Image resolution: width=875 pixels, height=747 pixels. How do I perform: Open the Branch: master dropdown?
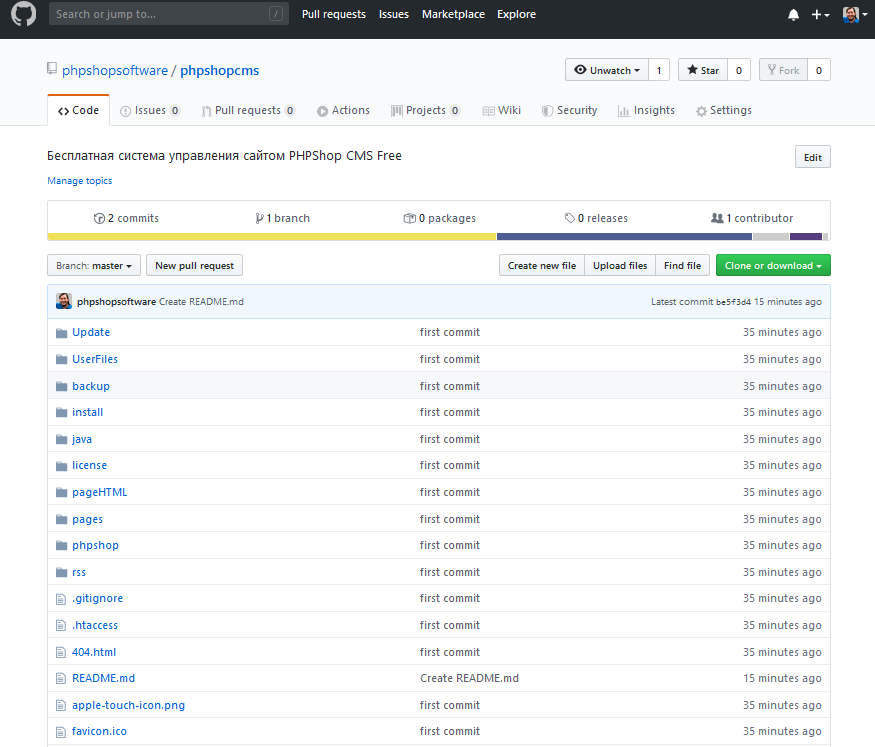pos(94,266)
